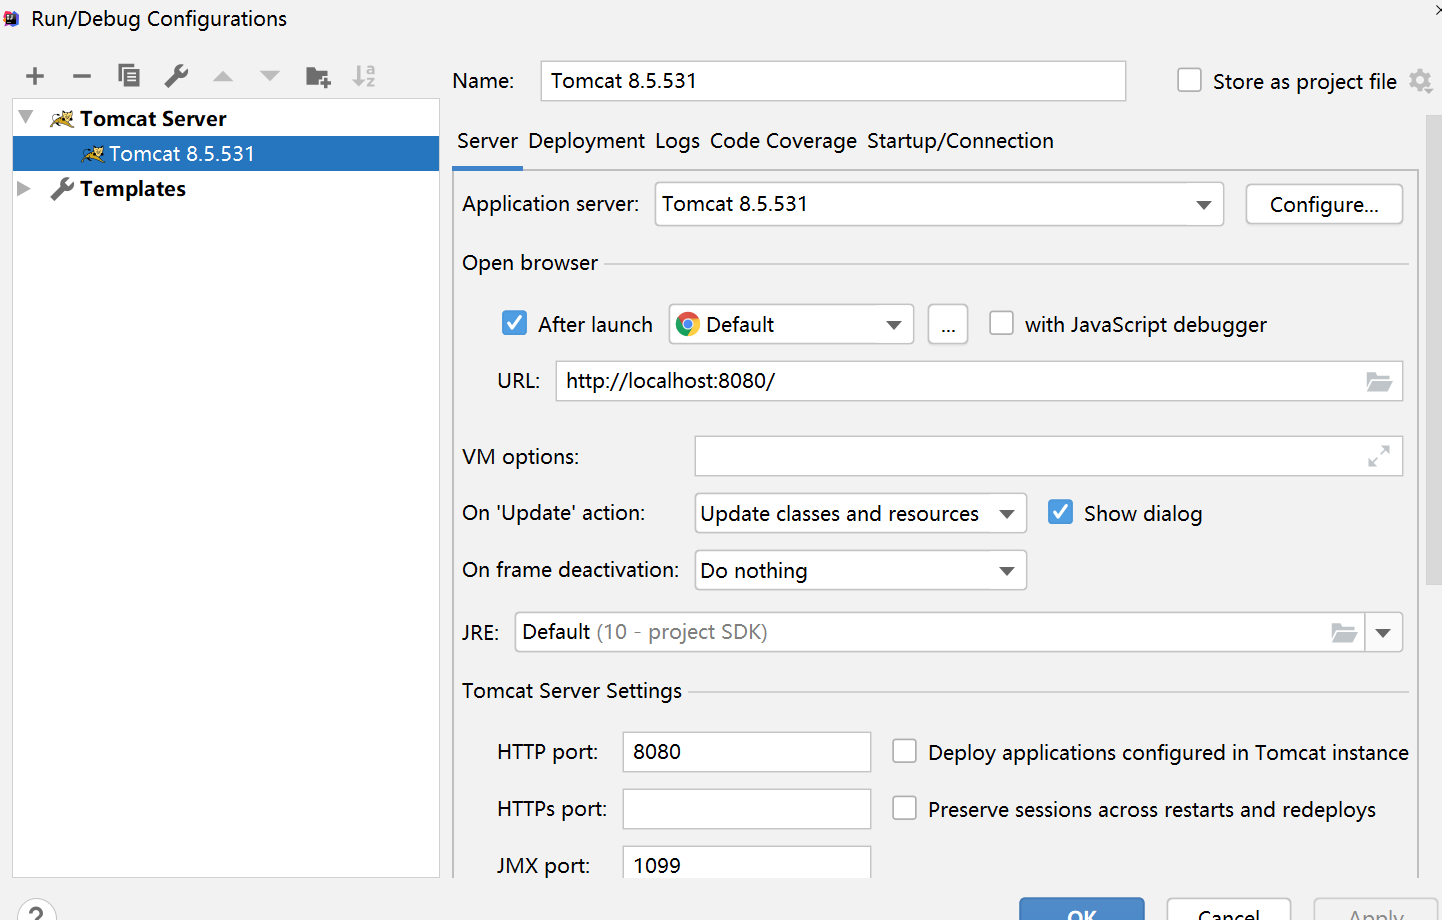Expand the Templates tree node
The height and width of the screenshot is (920, 1442).
point(24,188)
